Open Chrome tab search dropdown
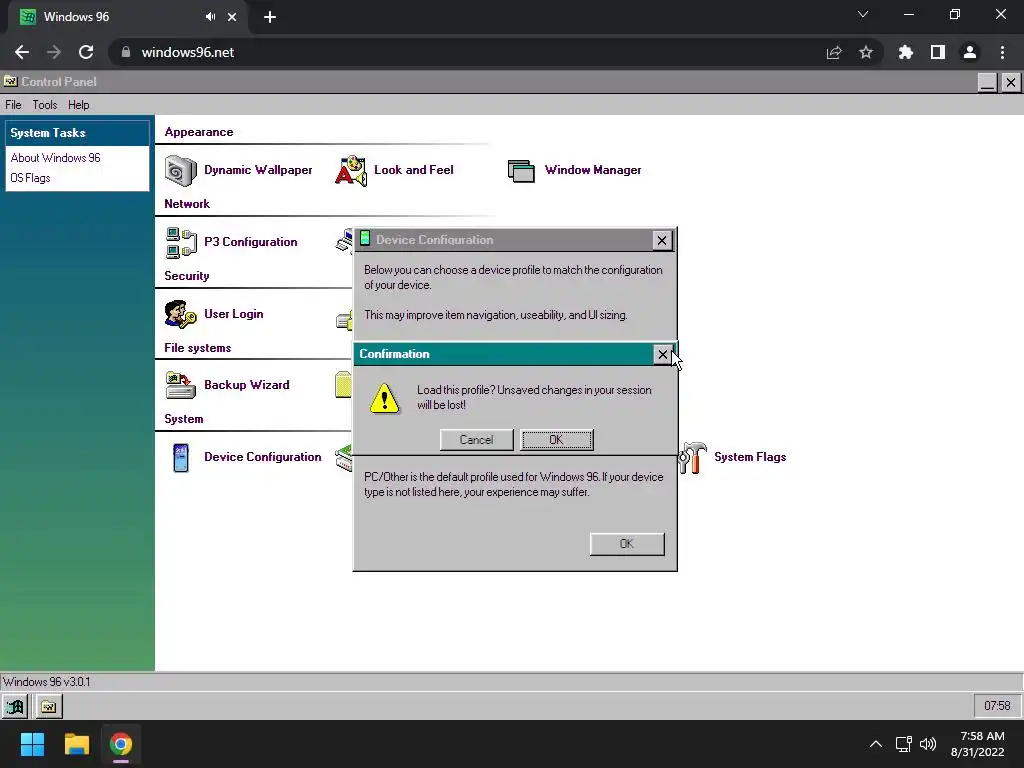This screenshot has height=768, width=1024. 863,14
